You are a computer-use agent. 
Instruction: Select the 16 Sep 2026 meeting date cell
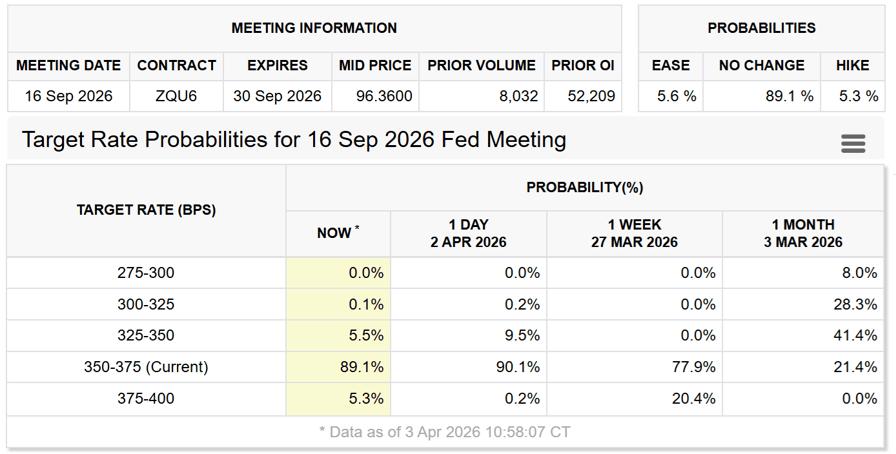(x=69, y=97)
